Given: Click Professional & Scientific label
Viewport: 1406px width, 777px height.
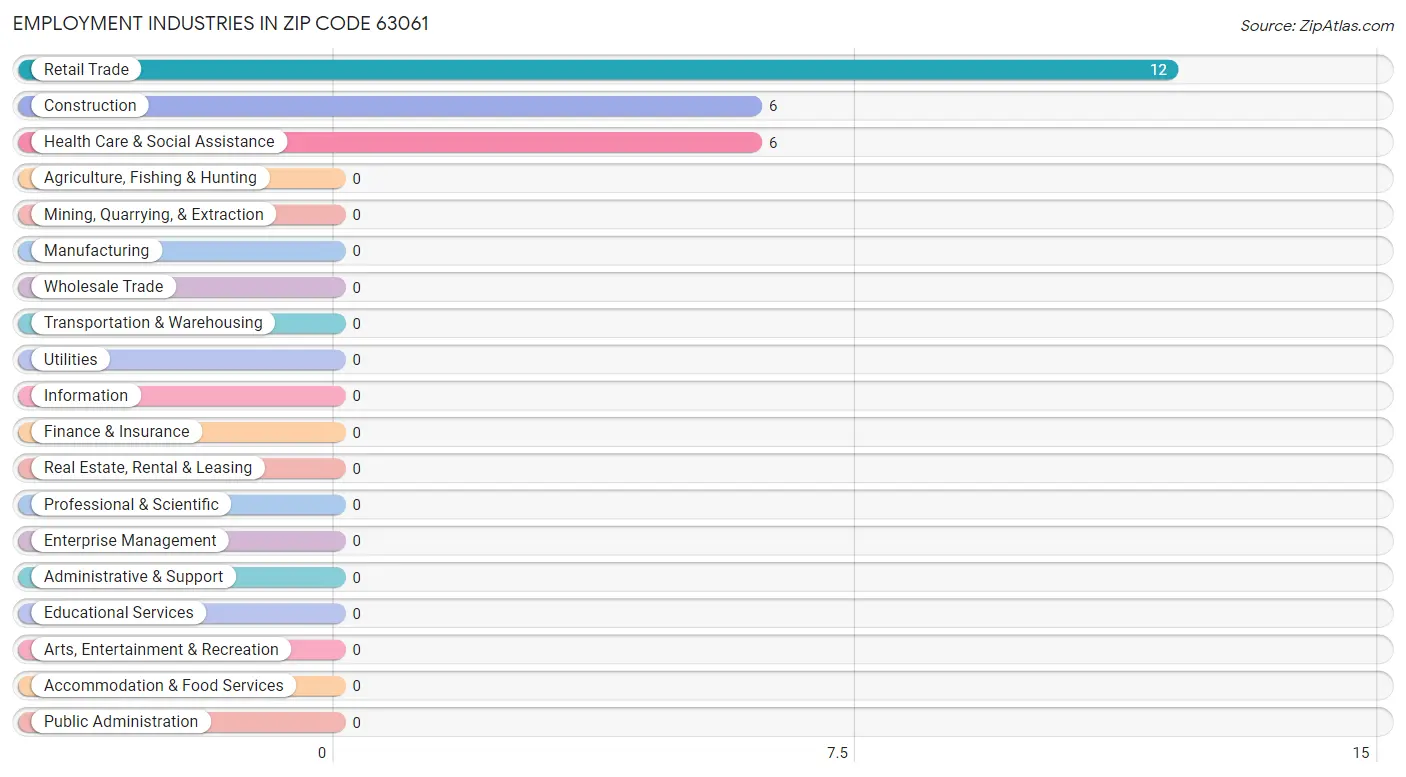Looking at the screenshot, I should click(x=131, y=504).
